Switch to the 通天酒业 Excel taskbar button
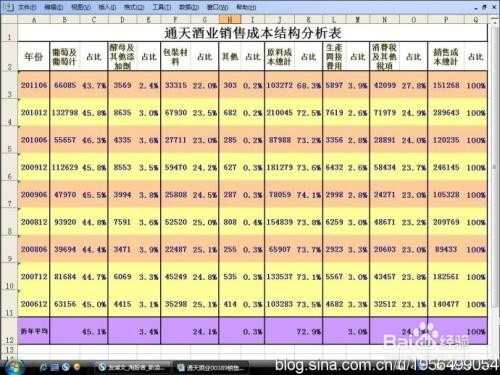The image size is (500, 375). pos(212,368)
